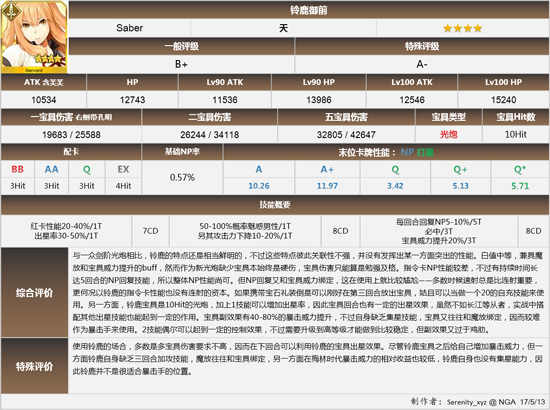Click the 'Lv100 ATK' column header
This screenshot has width=550, height=410.
412,82
